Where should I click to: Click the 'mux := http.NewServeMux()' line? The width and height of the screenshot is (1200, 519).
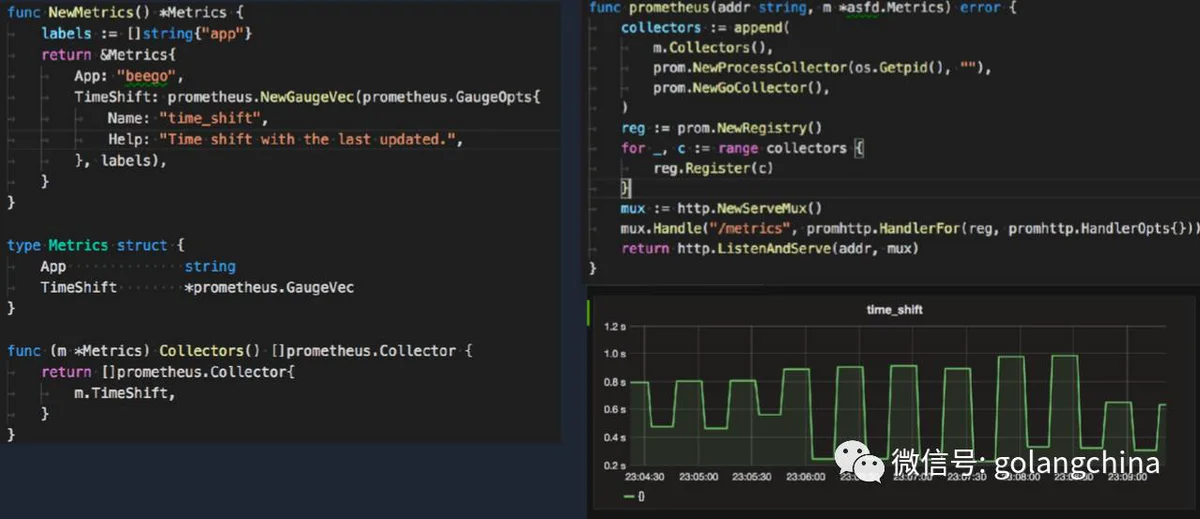[x=721, y=208]
